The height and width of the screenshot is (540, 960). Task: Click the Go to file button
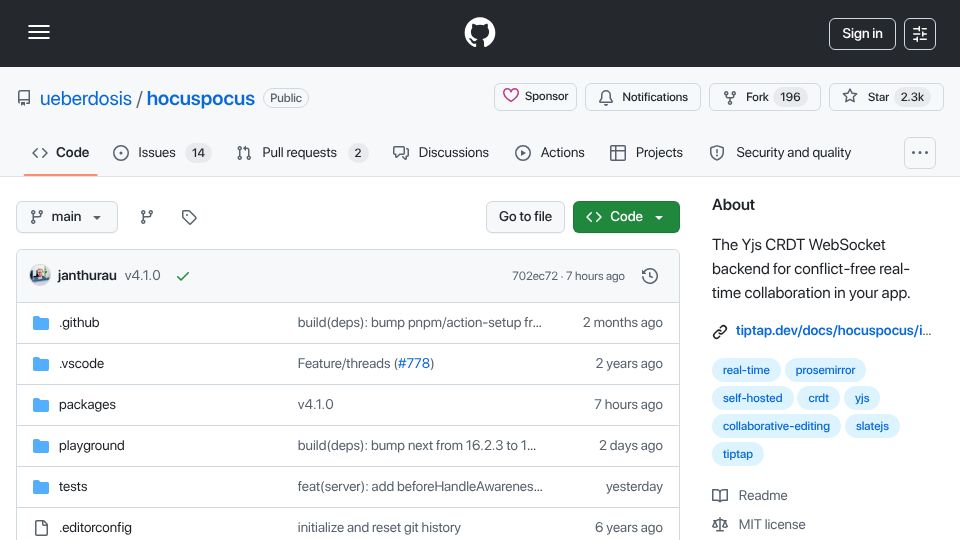point(525,217)
